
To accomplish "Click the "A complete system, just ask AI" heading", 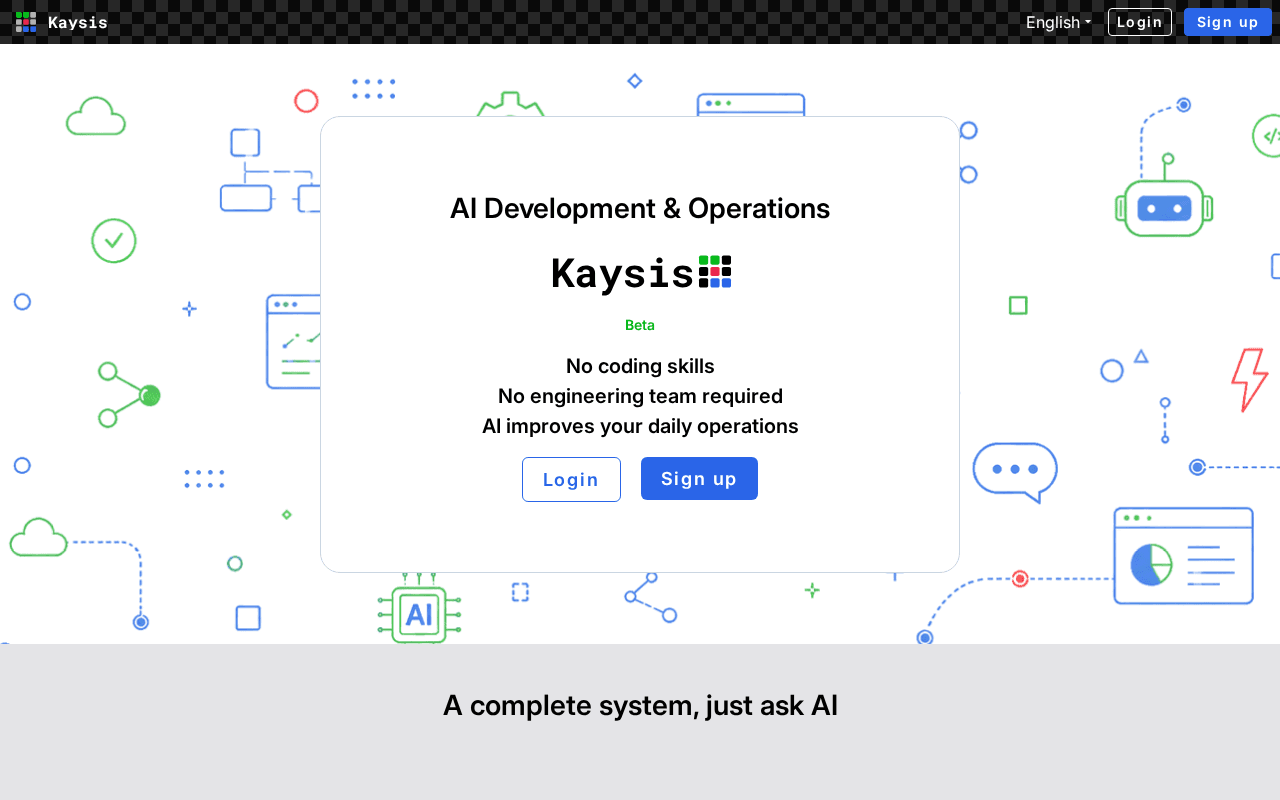I will click(640, 706).
